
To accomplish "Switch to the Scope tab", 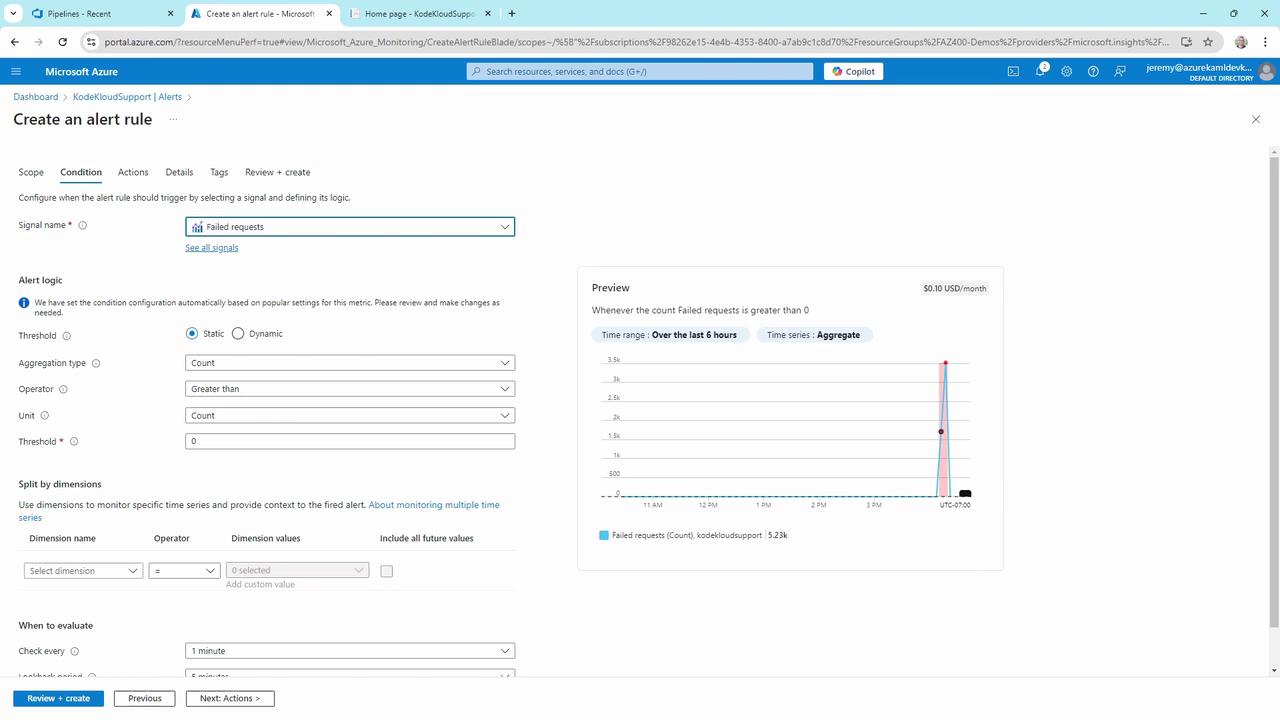I will click(31, 172).
